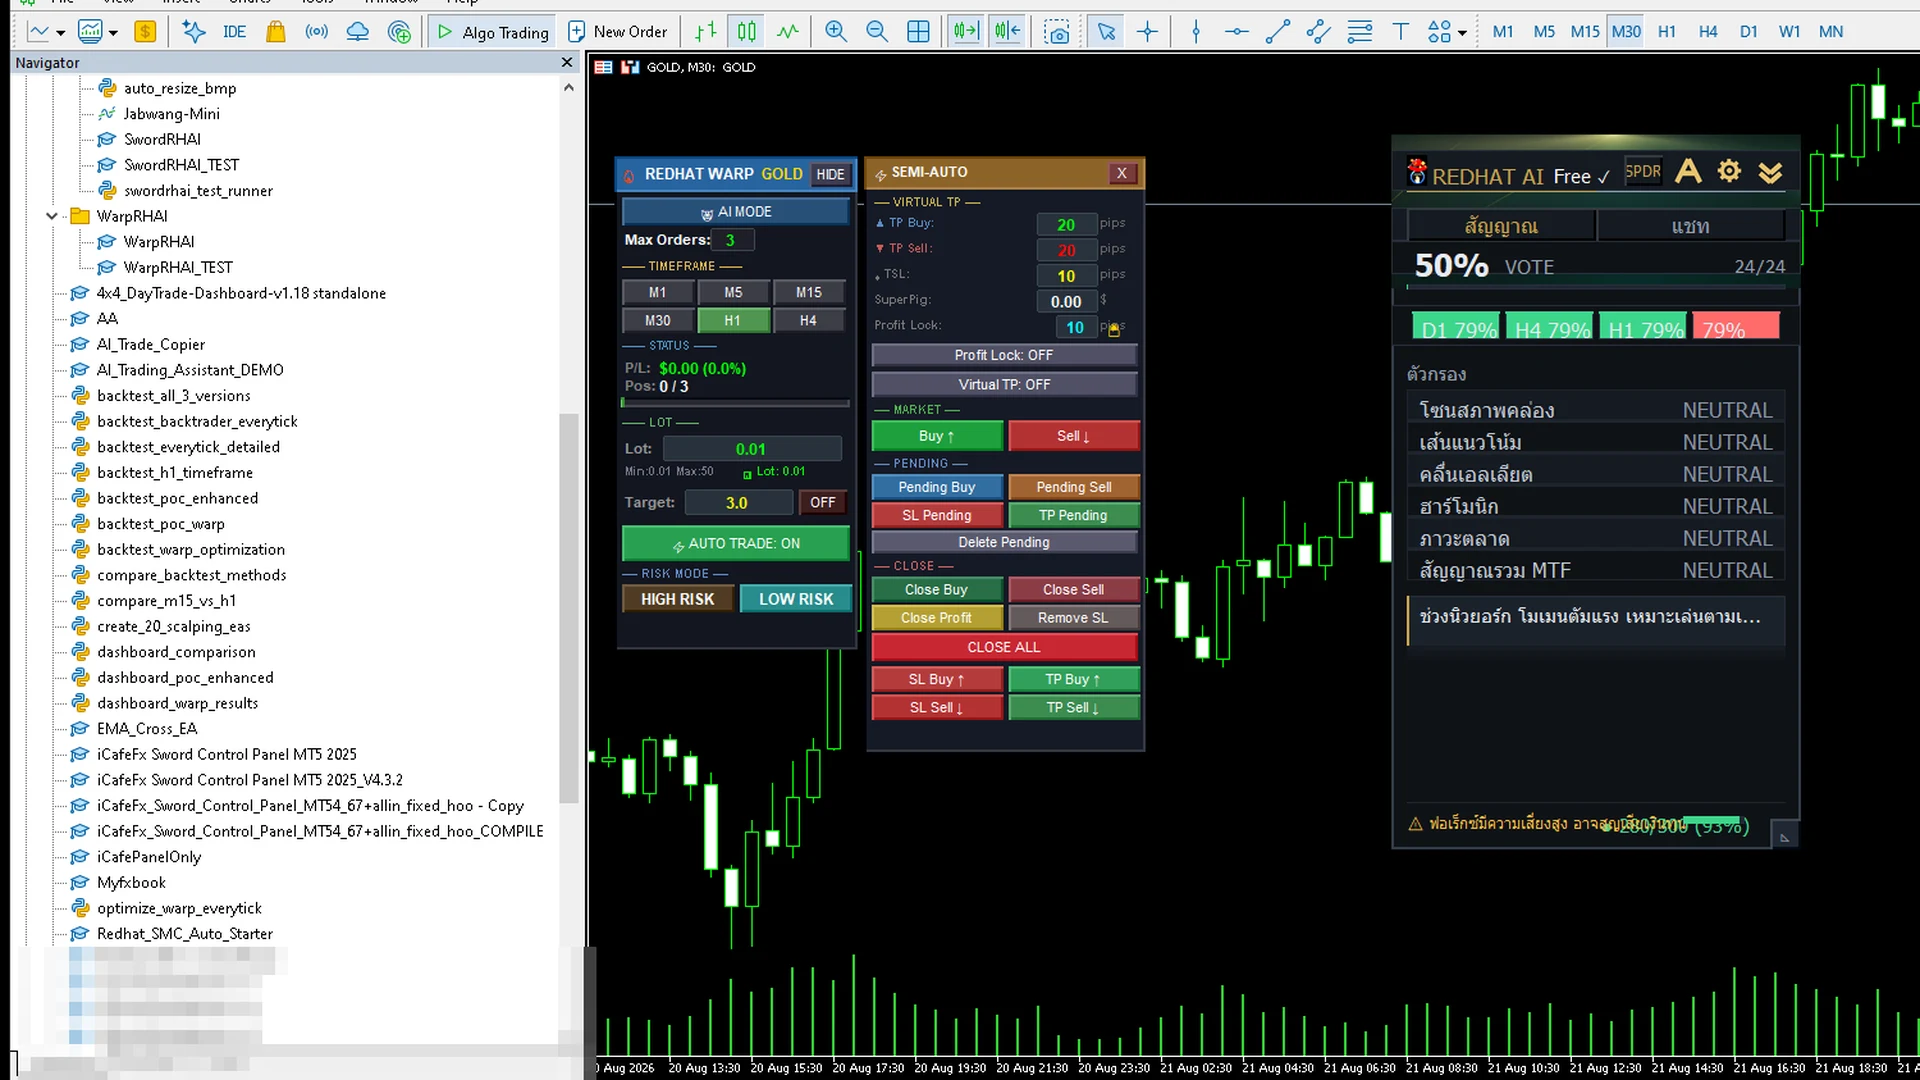This screenshot has height=1080, width=1920.
Task: Draw a horizontal line on chart
Action: [1237, 32]
